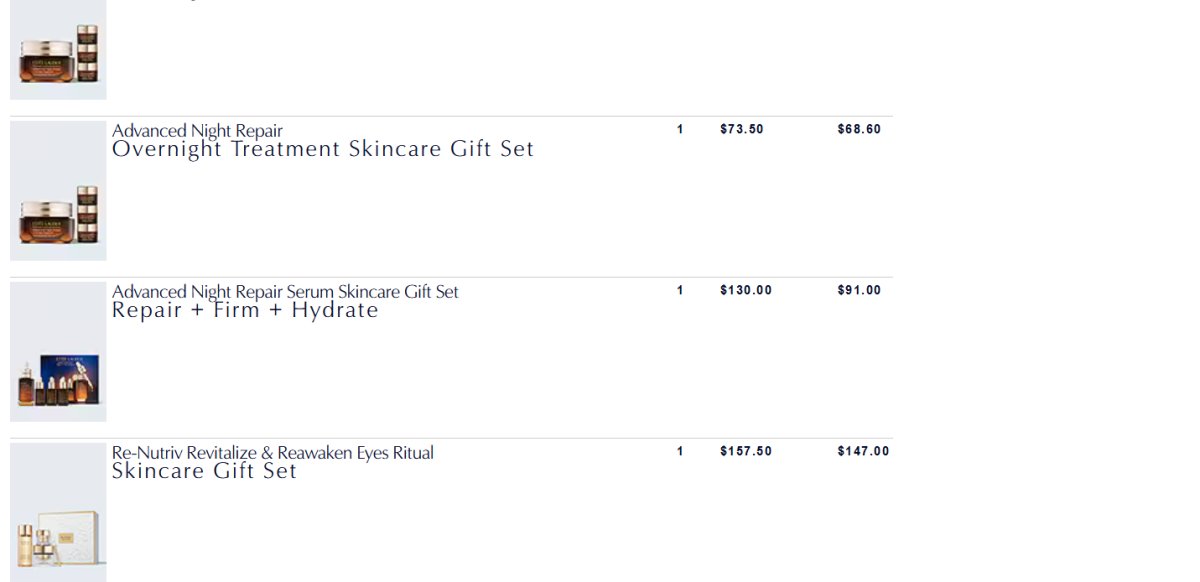Click the $68.60 discounted price
The image size is (1200, 582).
pyautogui.click(x=859, y=129)
